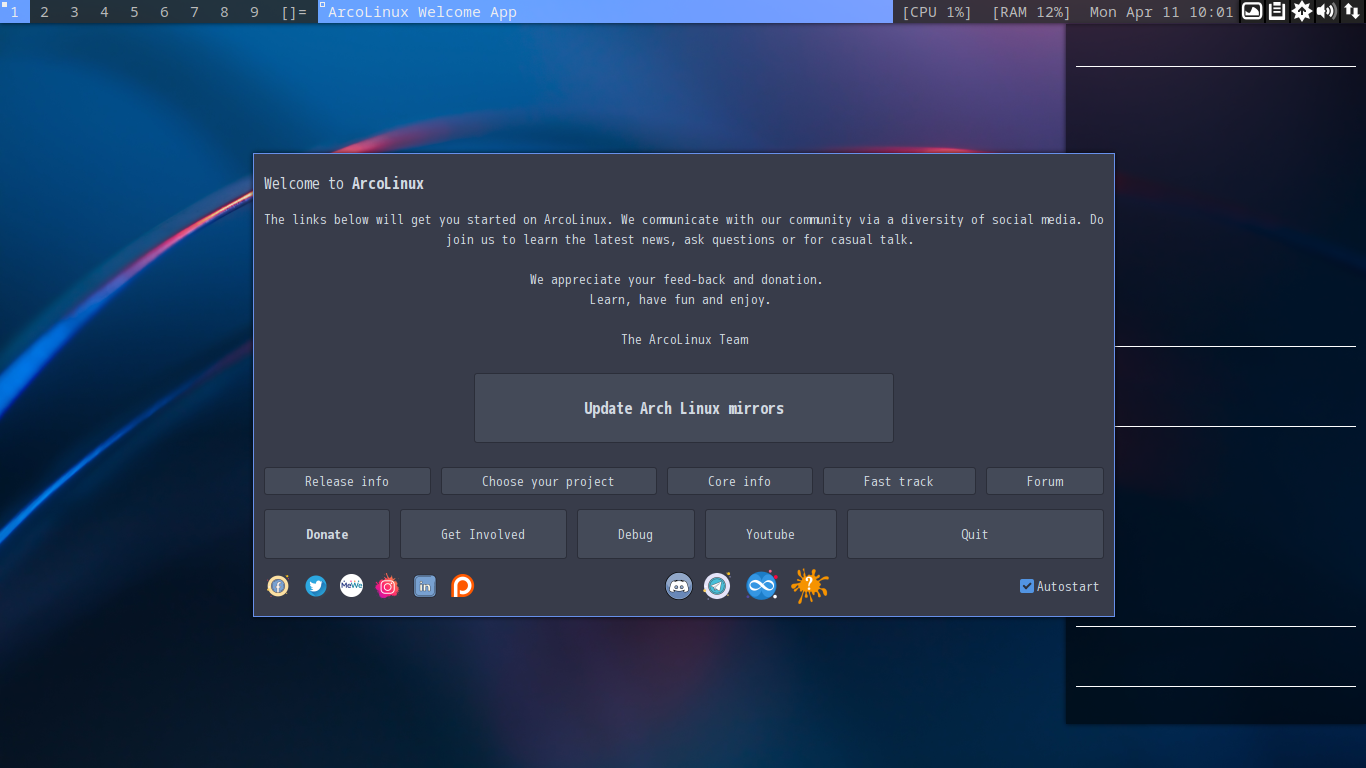Viewport: 1366px width, 768px height.
Task: Switch to workspace 7
Action: pos(194,12)
